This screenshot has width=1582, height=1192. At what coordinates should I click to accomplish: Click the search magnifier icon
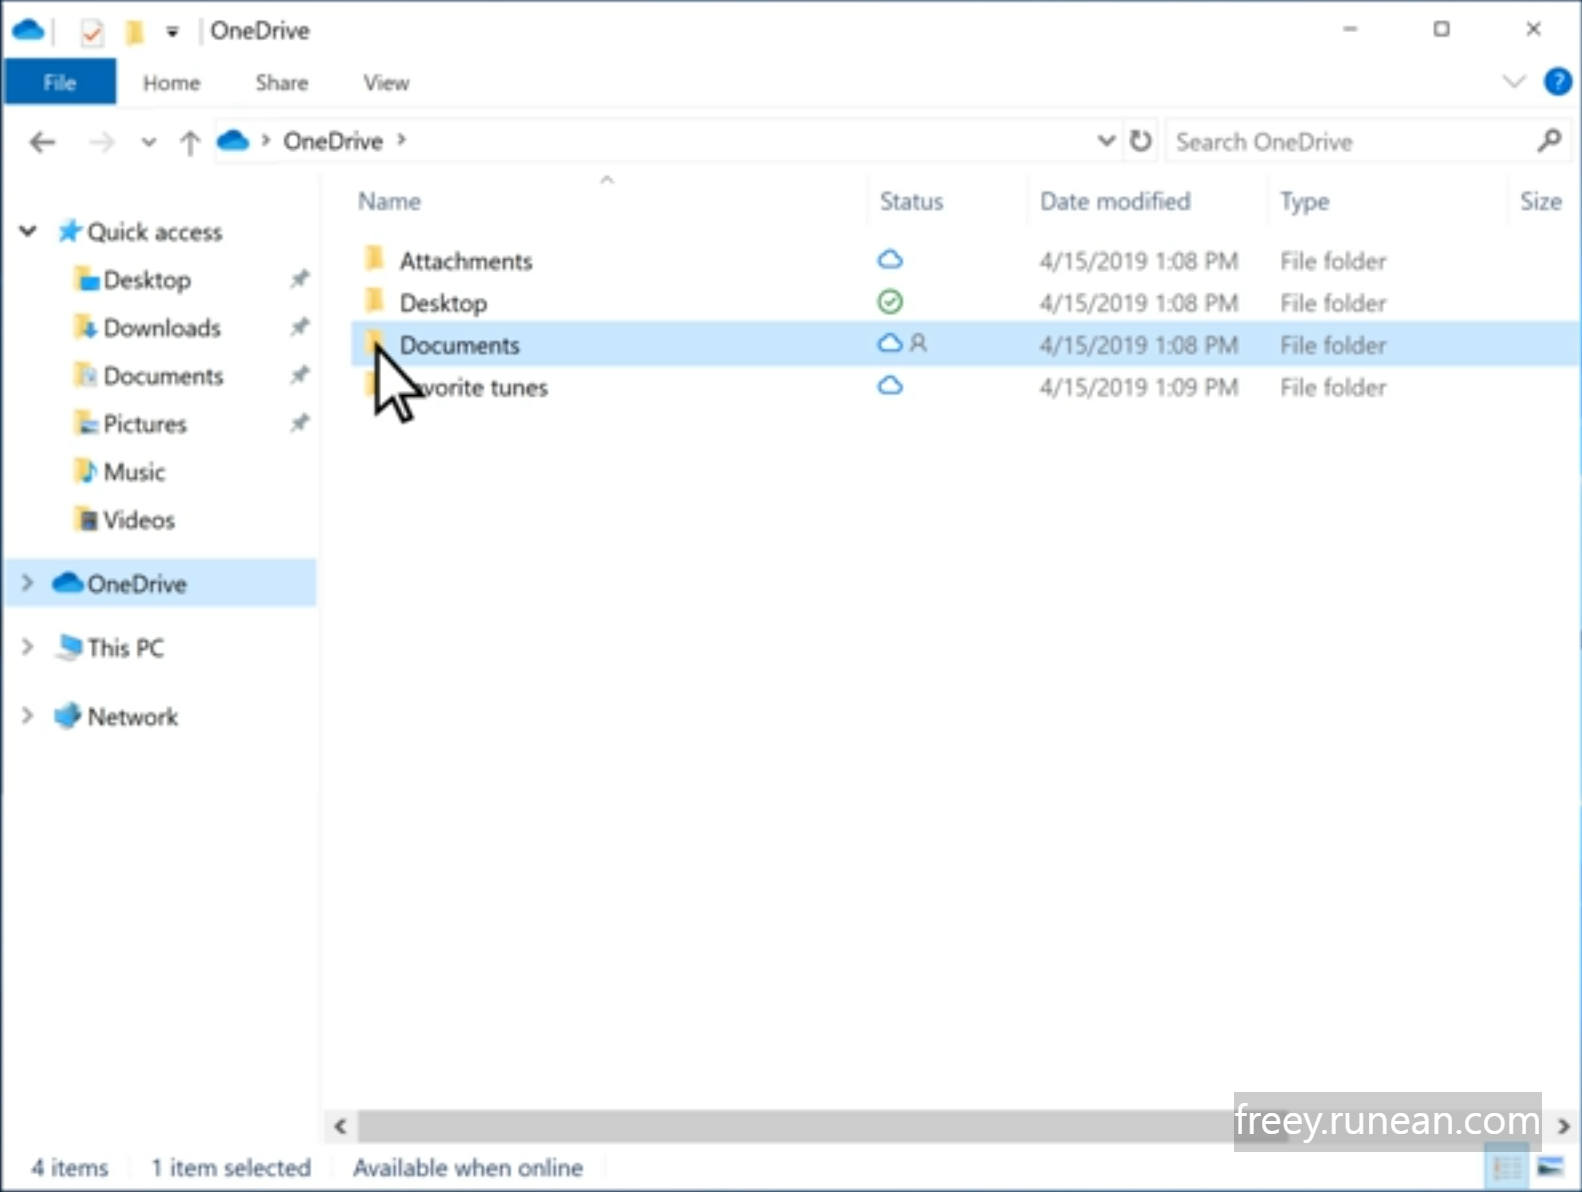1549,141
